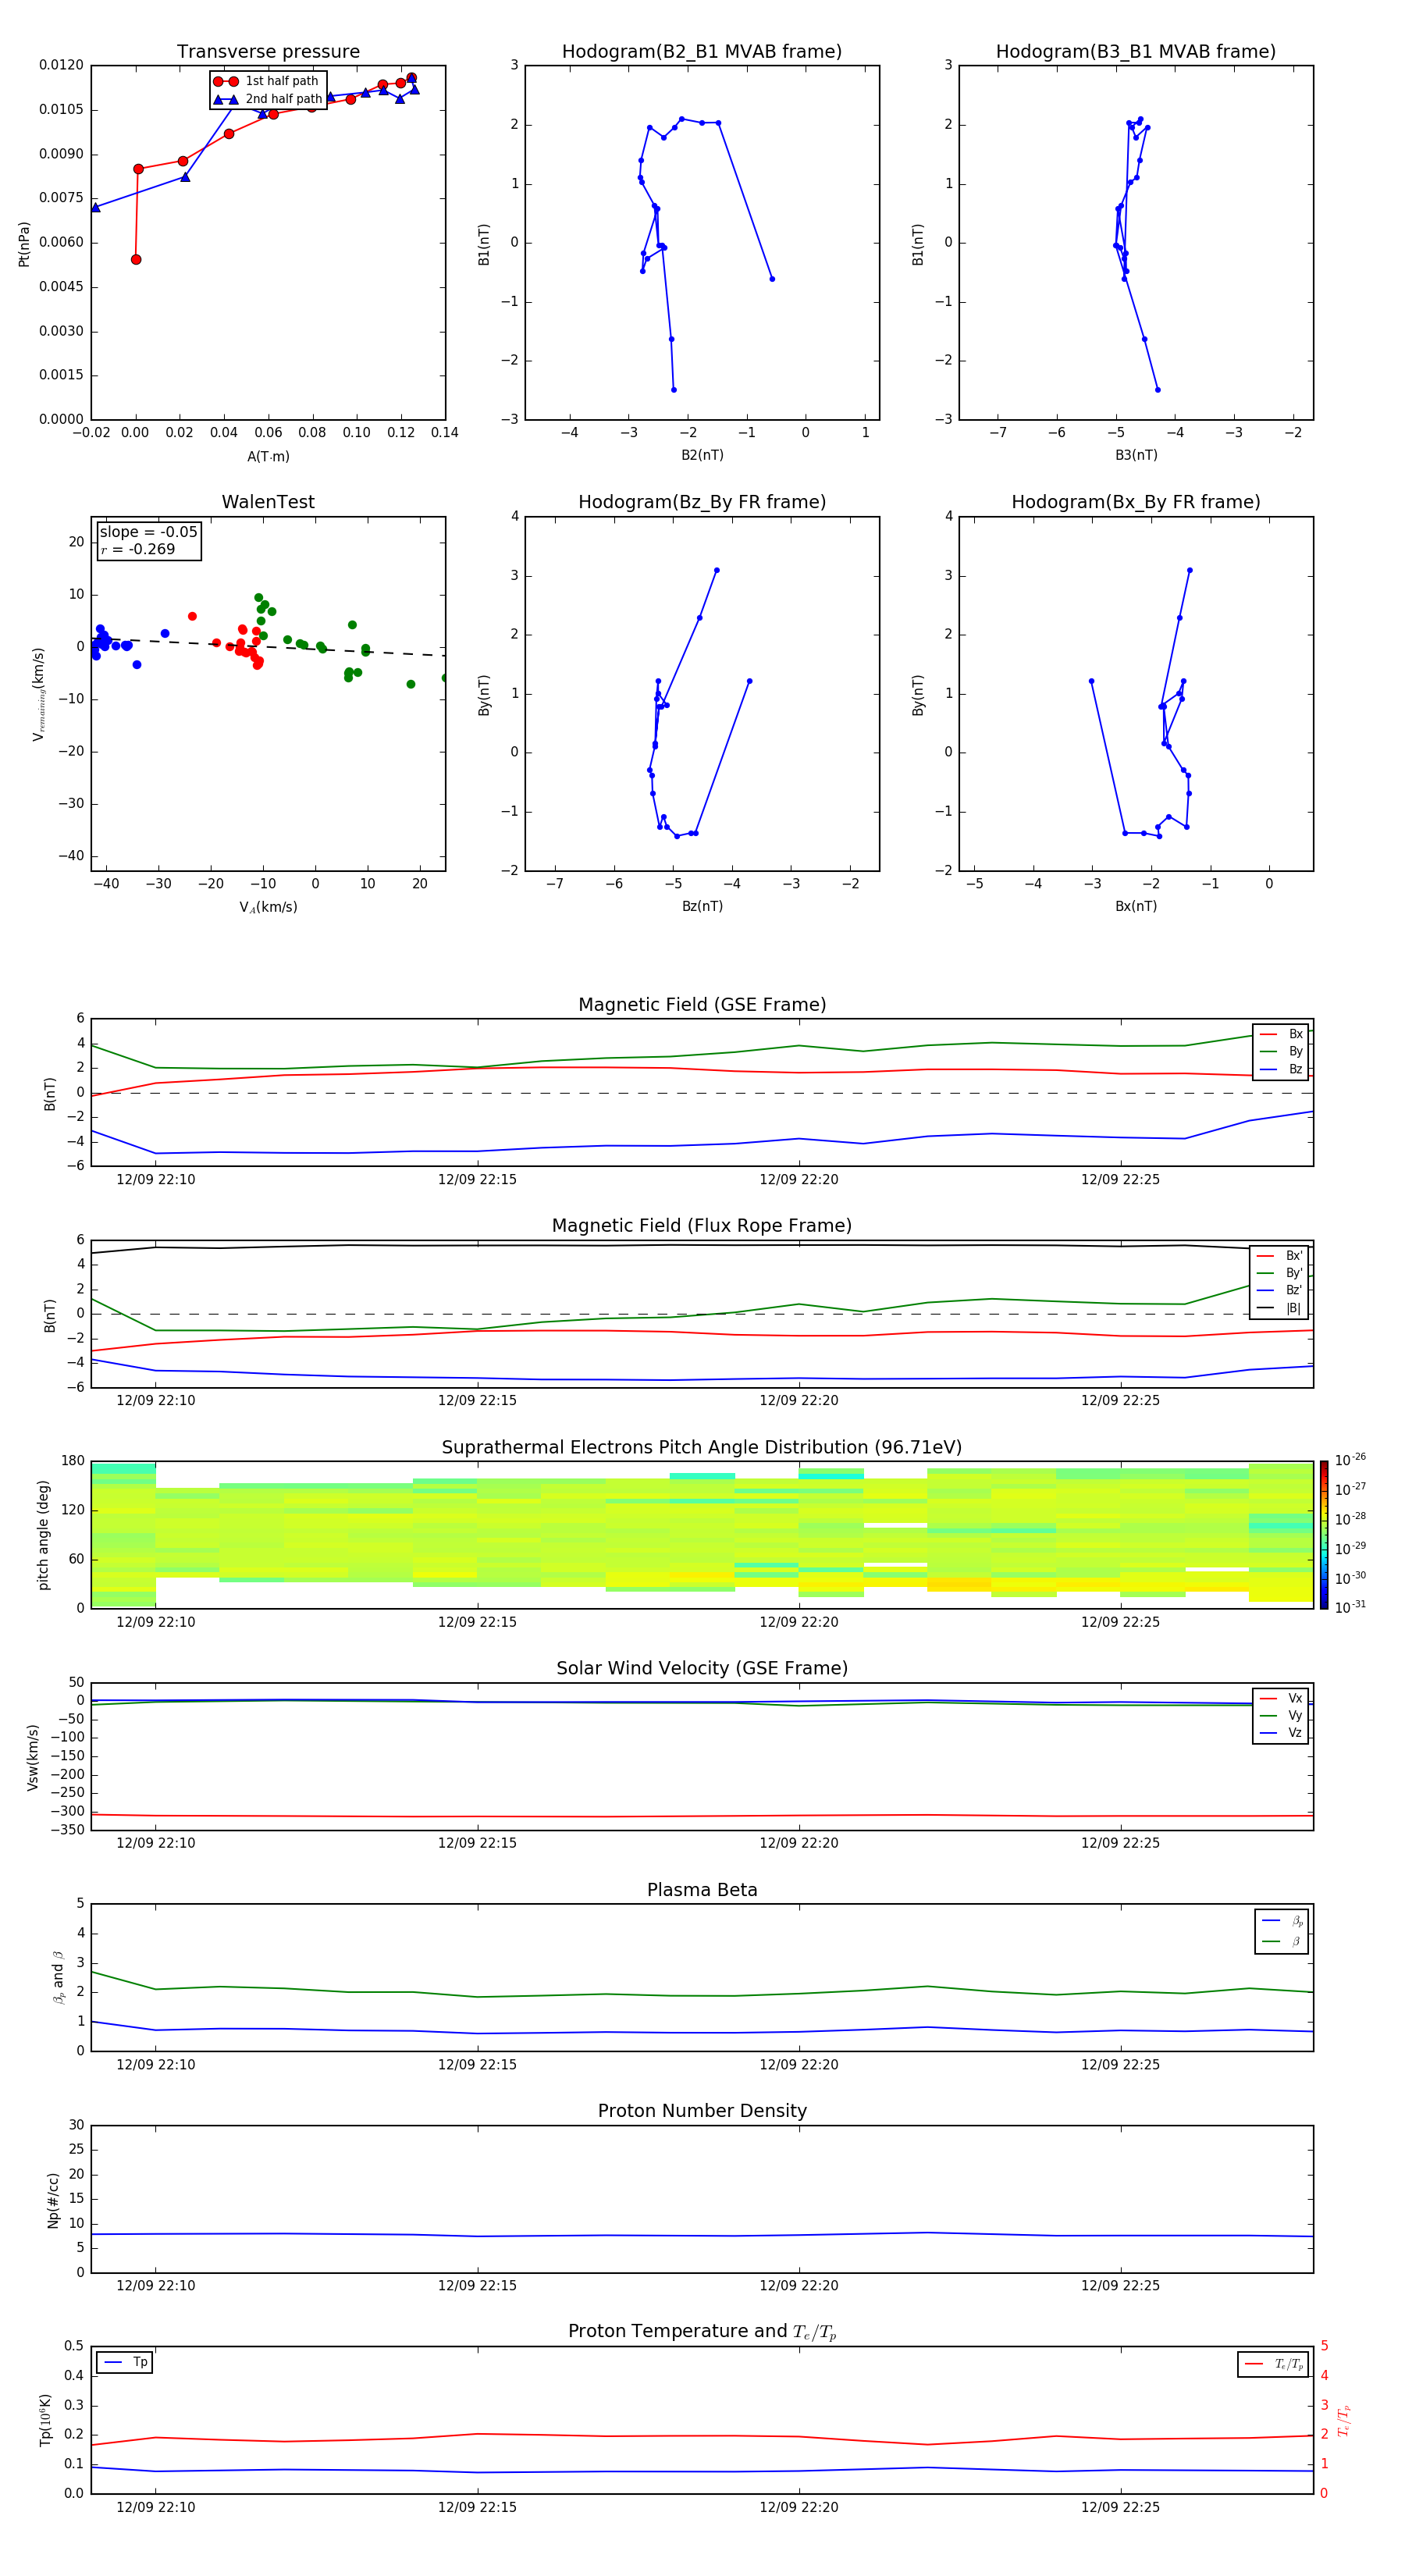1405x2576 pixels.
Task: Click the "Bx'" flux rope legend entry
Action: click(1280, 1256)
